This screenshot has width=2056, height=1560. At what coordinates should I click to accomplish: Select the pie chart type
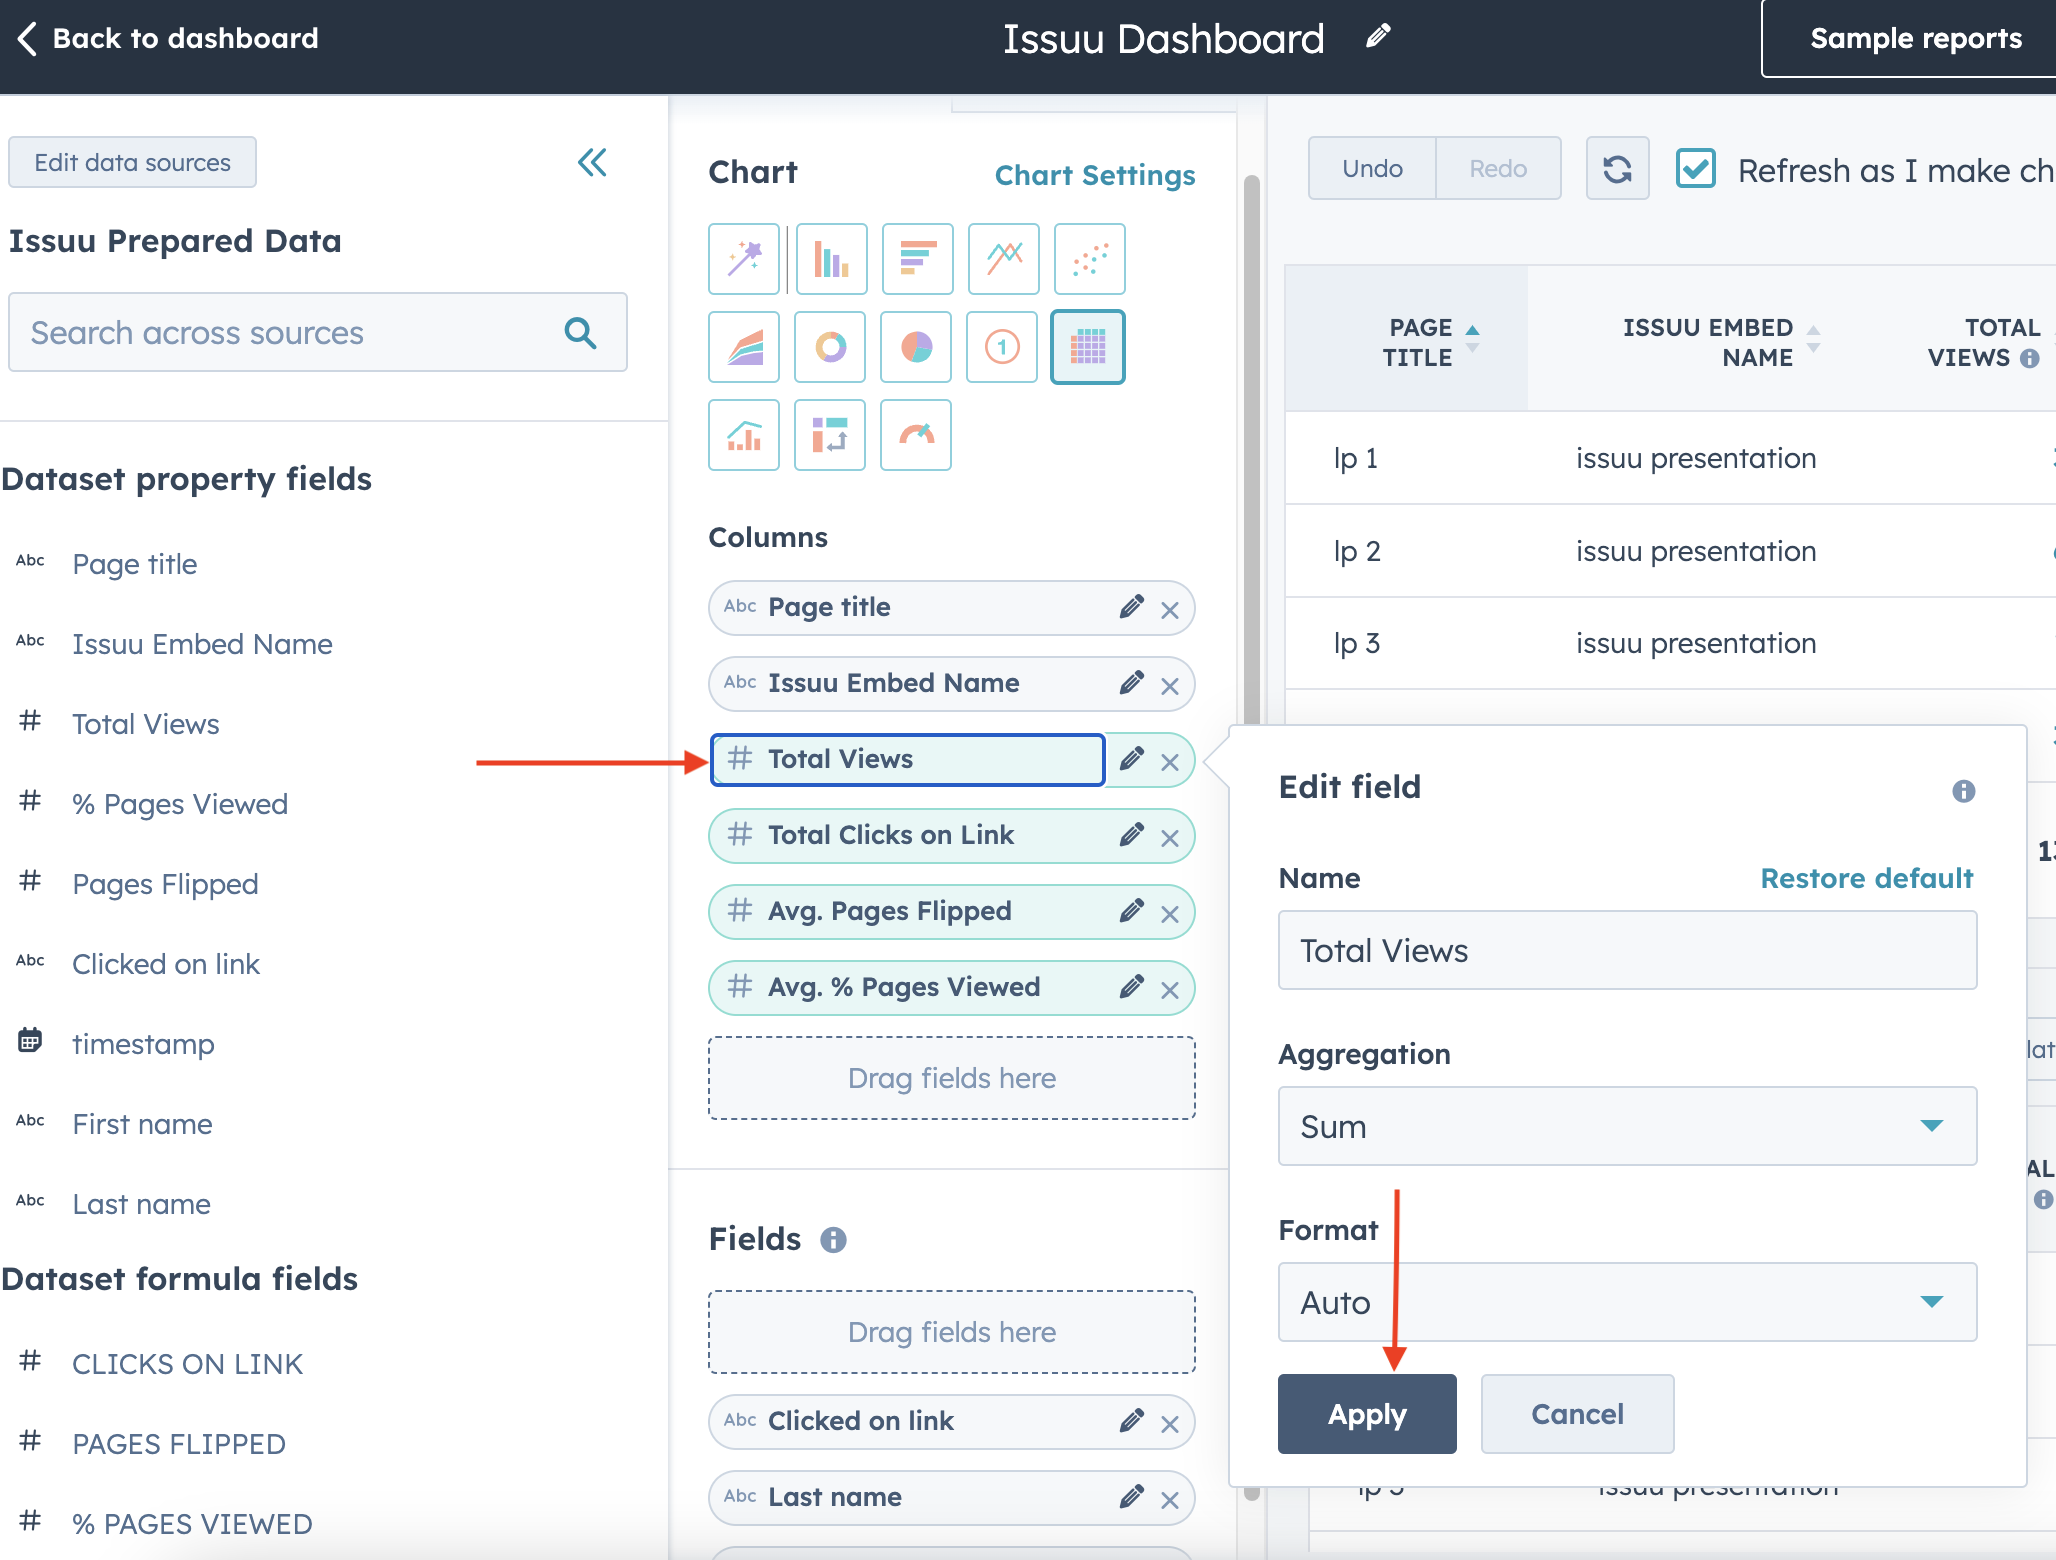pos(916,347)
